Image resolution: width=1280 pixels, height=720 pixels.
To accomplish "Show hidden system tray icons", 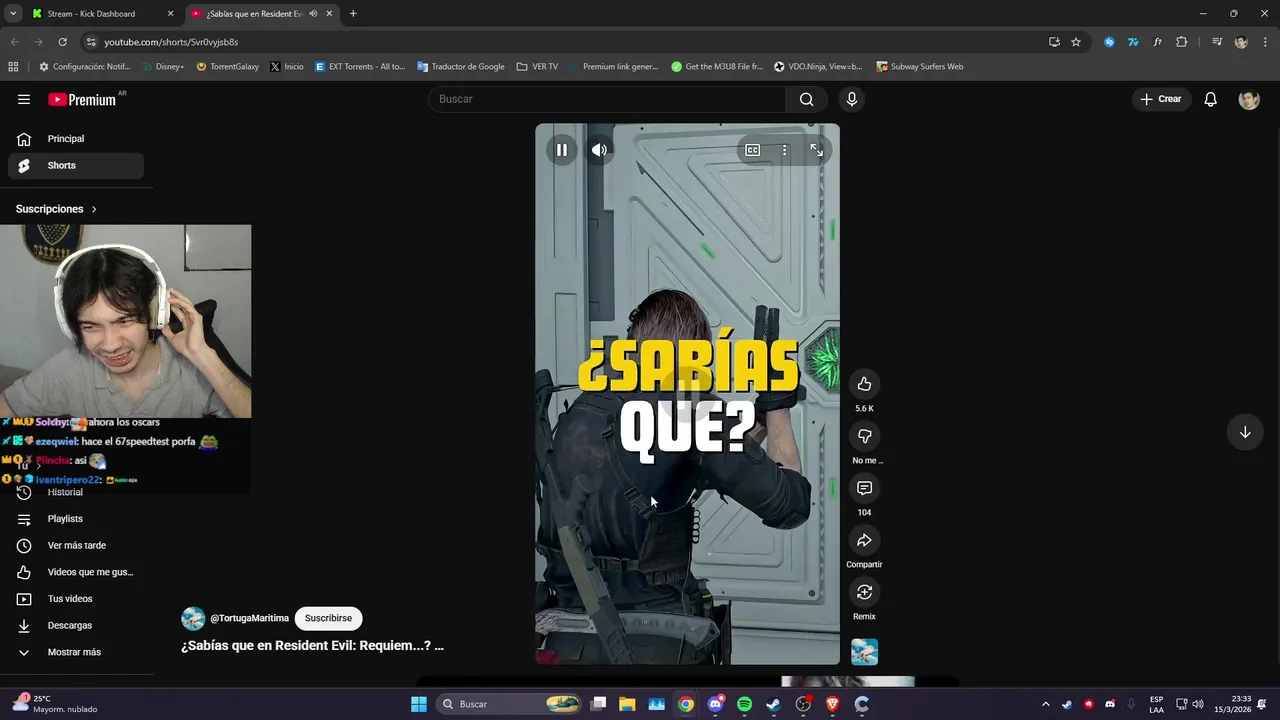I will (1046, 704).
